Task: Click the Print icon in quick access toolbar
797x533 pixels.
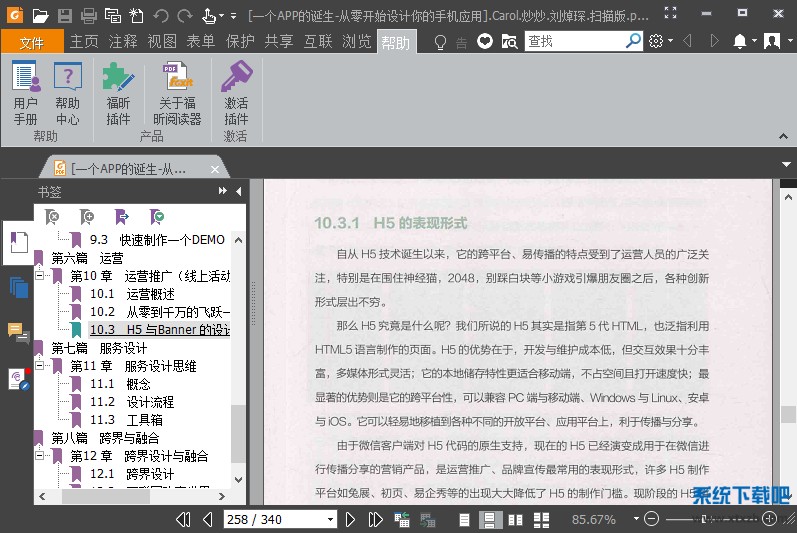Action: [x=89, y=16]
